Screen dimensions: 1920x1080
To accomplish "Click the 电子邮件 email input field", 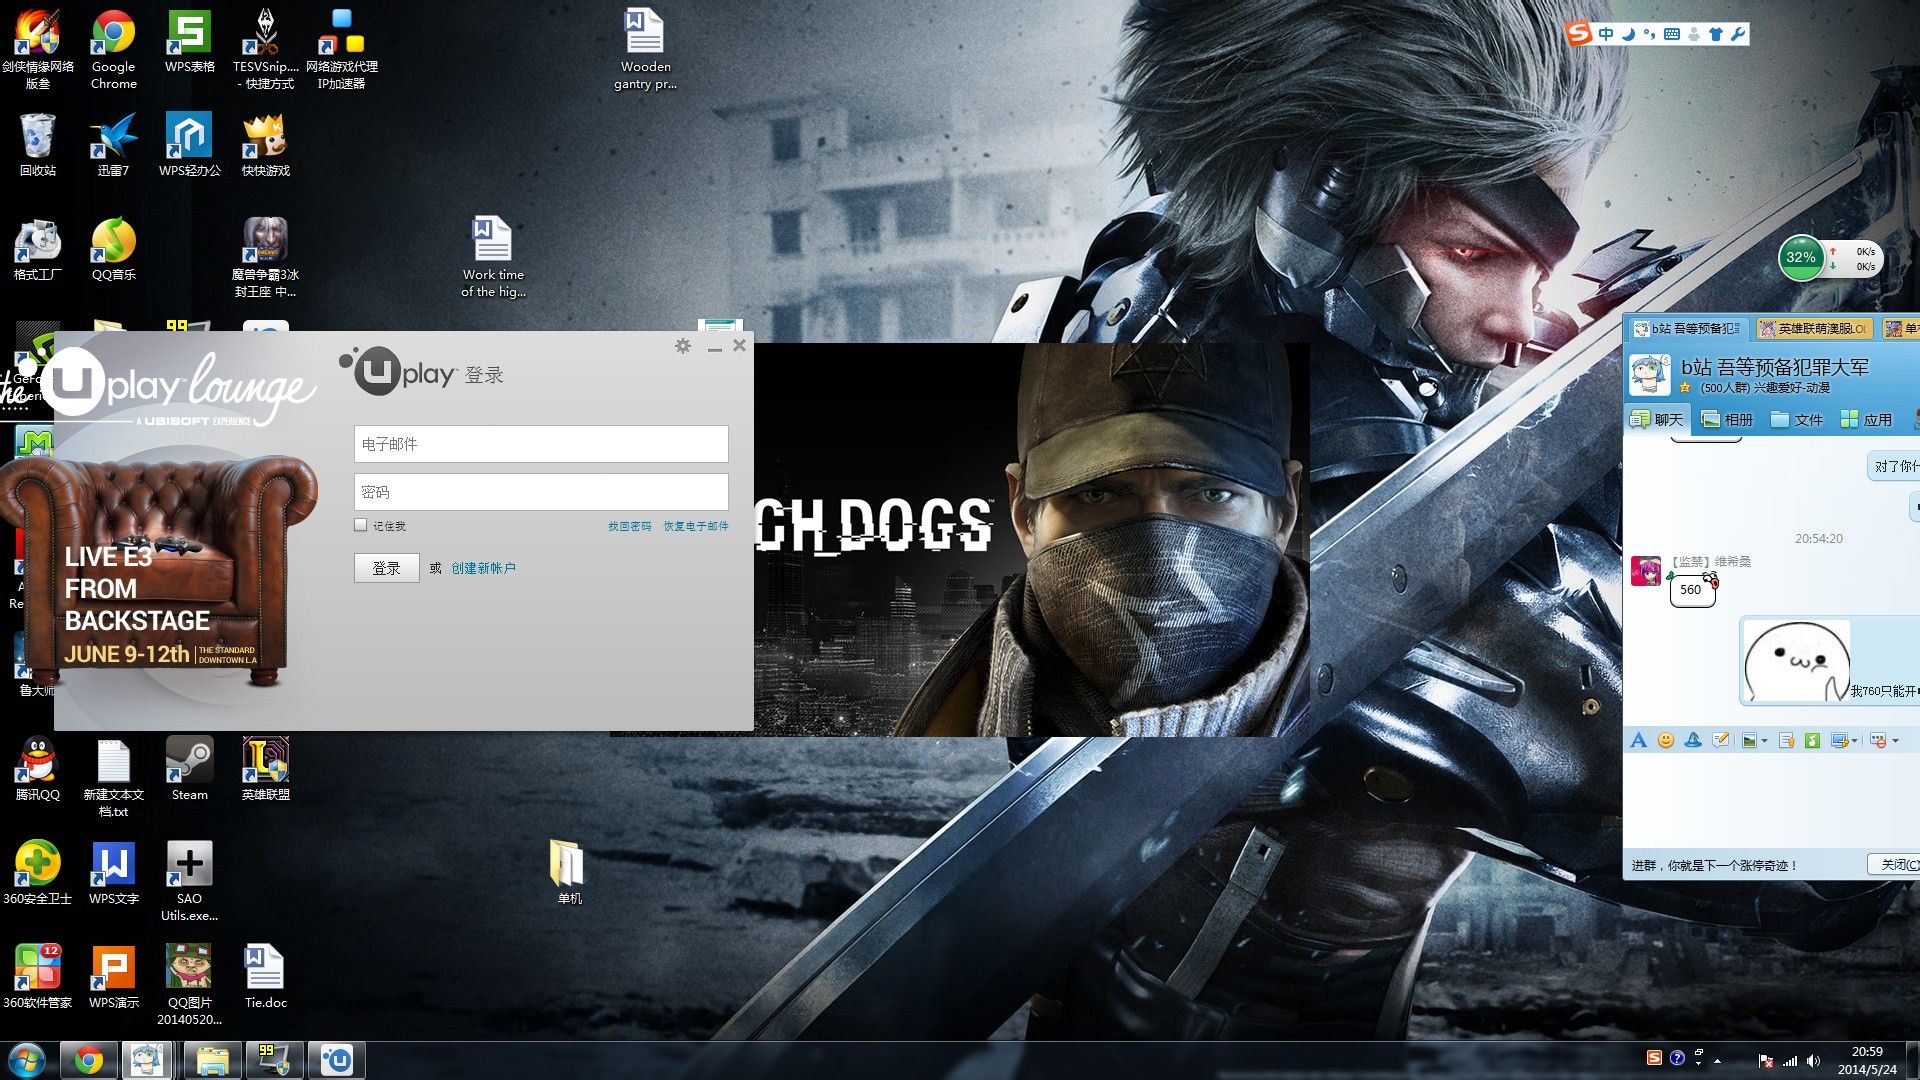I will click(x=541, y=444).
